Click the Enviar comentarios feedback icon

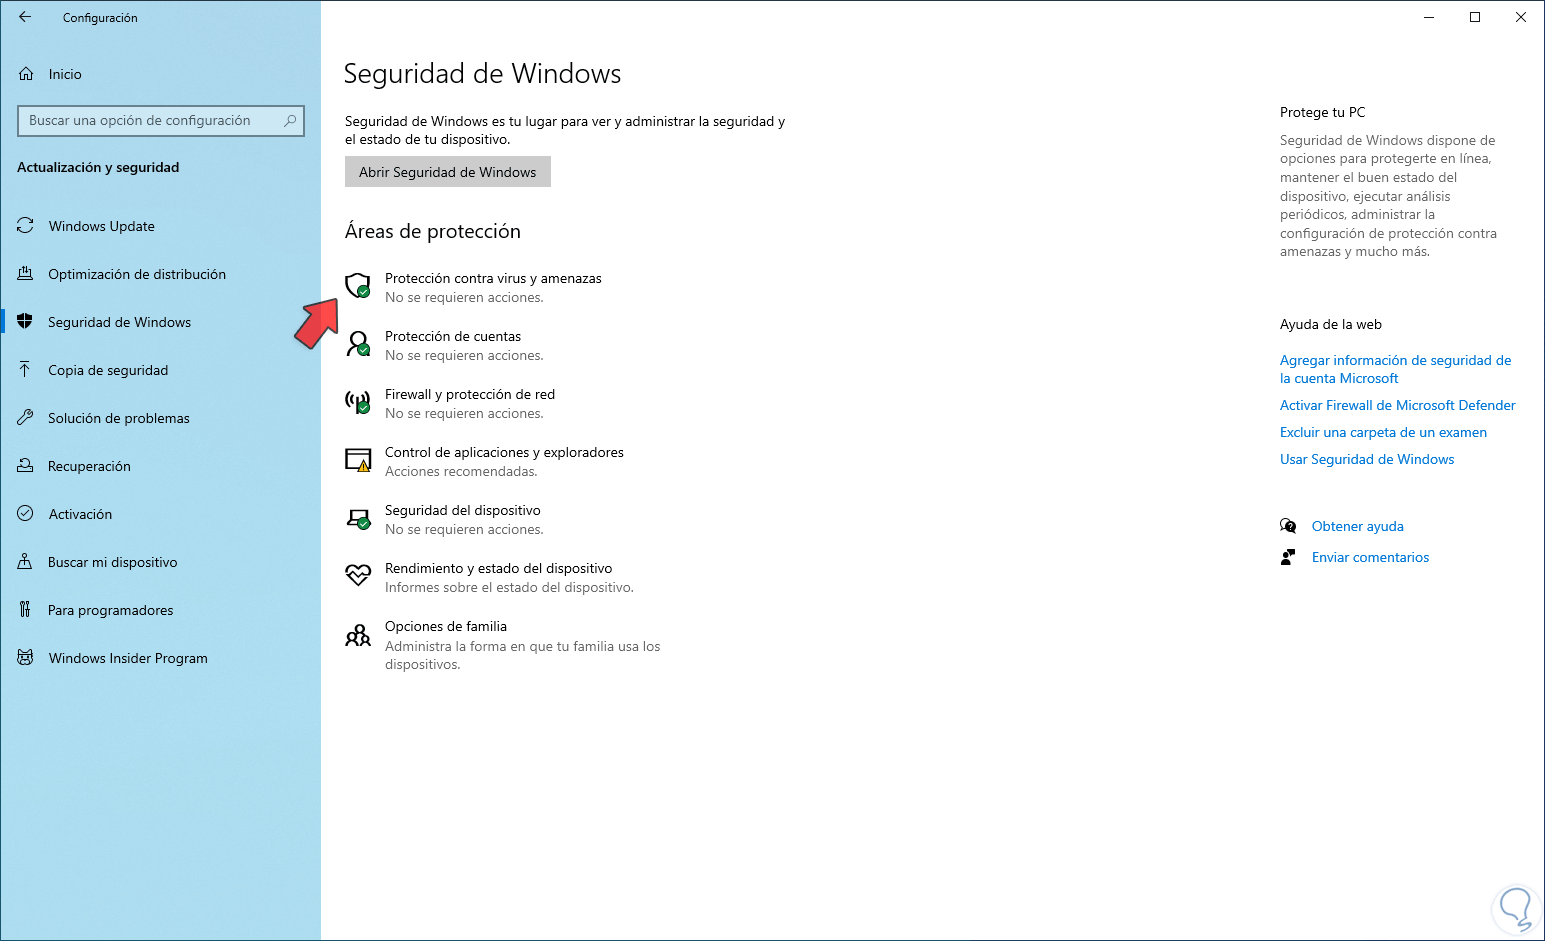tap(1288, 557)
